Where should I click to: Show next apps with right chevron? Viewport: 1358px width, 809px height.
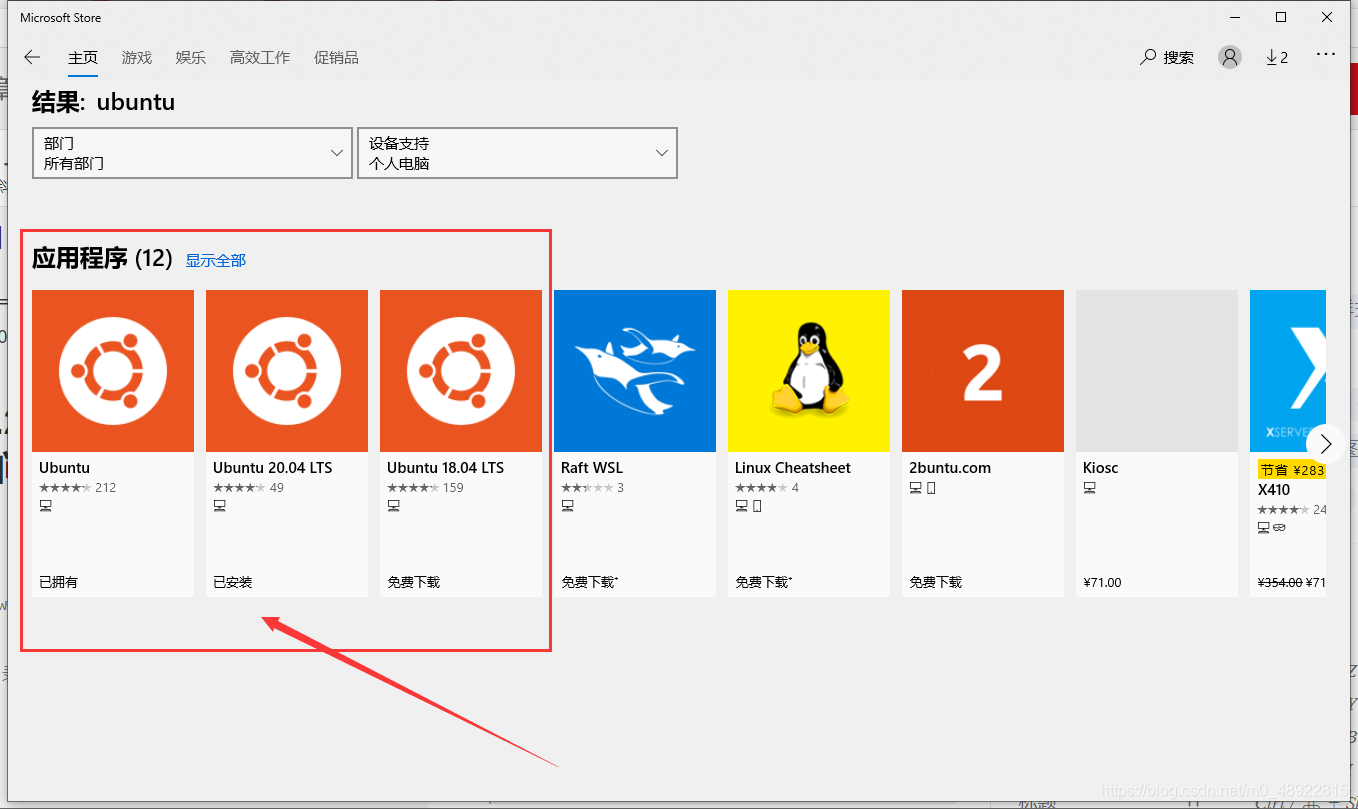(1326, 444)
